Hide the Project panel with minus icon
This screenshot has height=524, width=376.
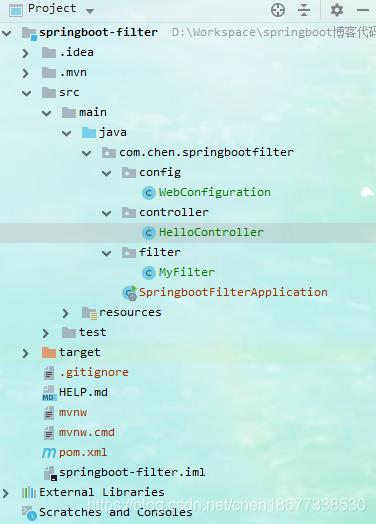pos(363,10)
